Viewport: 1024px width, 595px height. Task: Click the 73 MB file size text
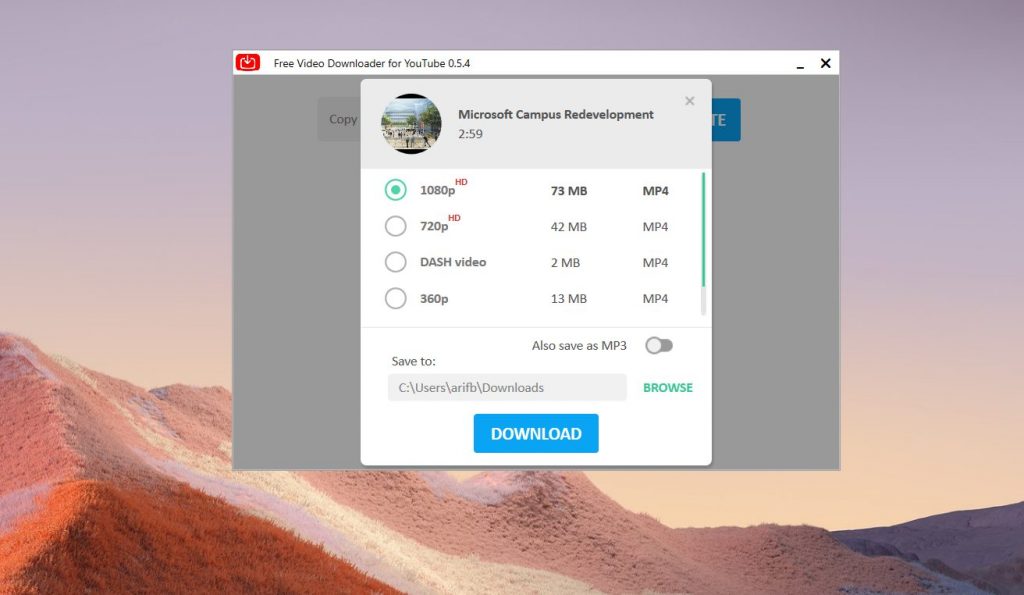[x=569, y=191]
